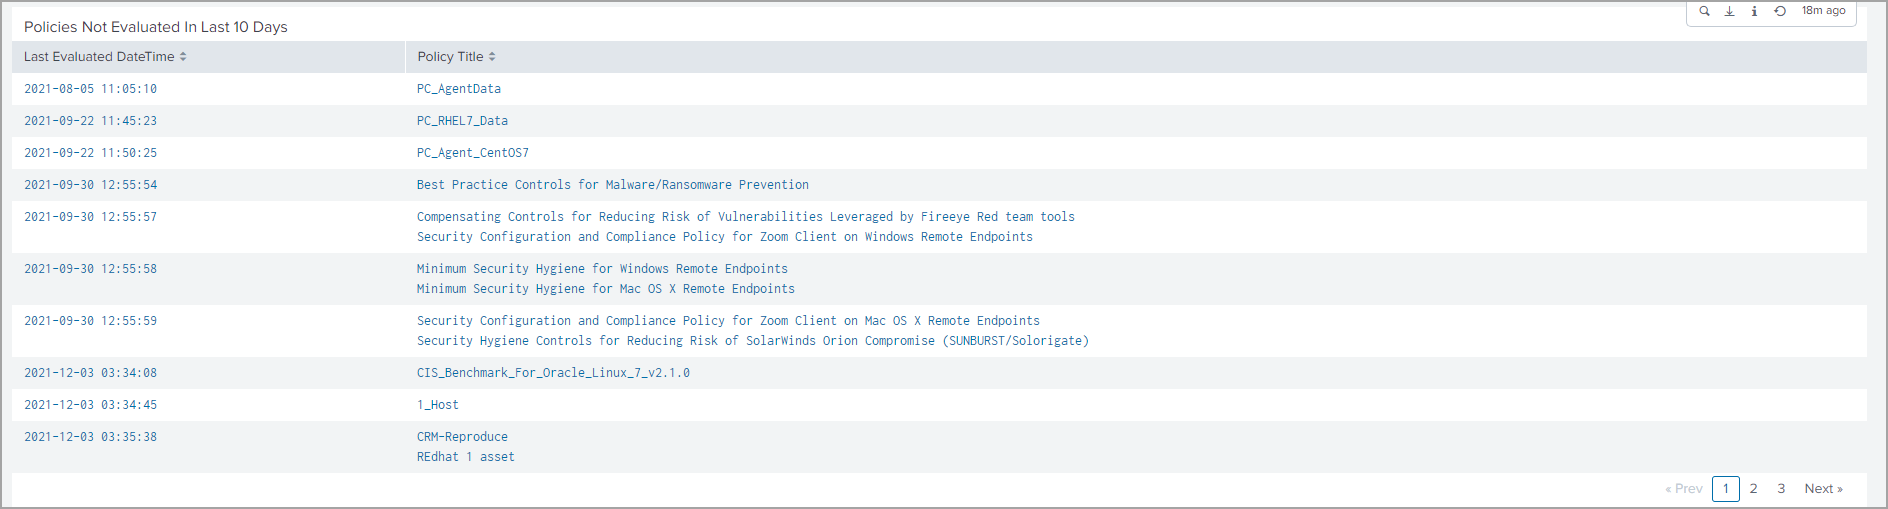Open the PC_RHEL7_Data policy link

[462, 121]
